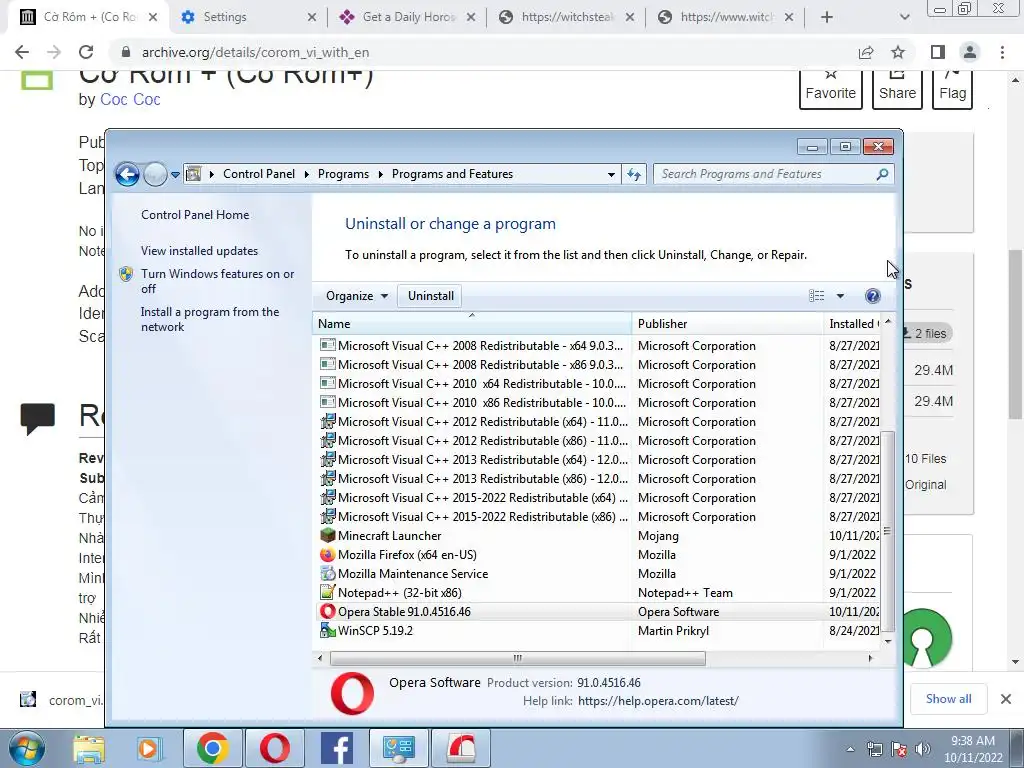Open the Organize dropdown menu

click(x=357, y=296)
